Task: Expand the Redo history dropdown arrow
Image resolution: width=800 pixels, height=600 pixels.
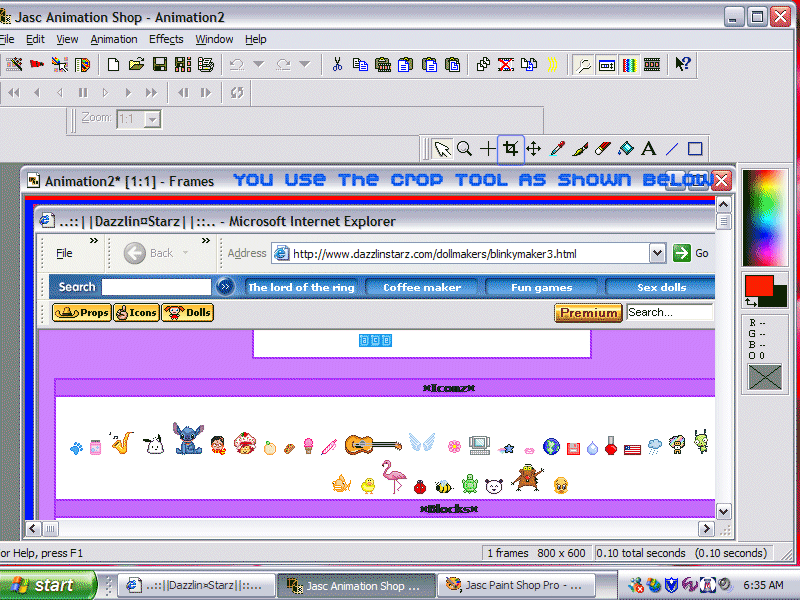Action: tap(305, 64)
